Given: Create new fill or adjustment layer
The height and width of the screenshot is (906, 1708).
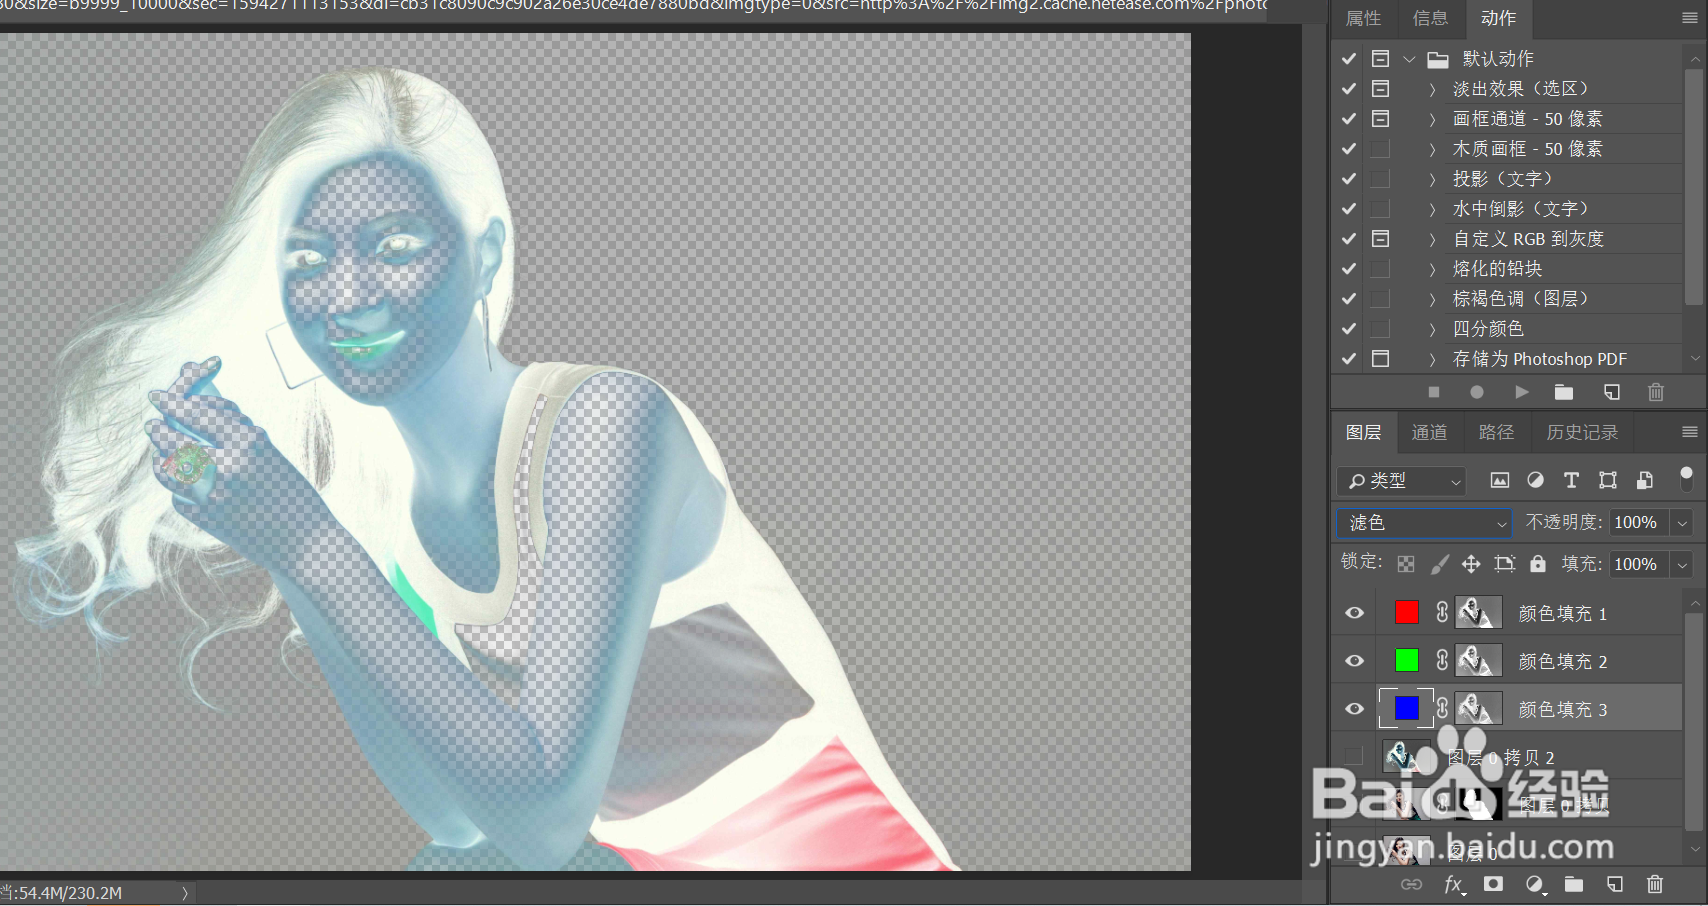Looking at the screenshot, I should 1535,884.
